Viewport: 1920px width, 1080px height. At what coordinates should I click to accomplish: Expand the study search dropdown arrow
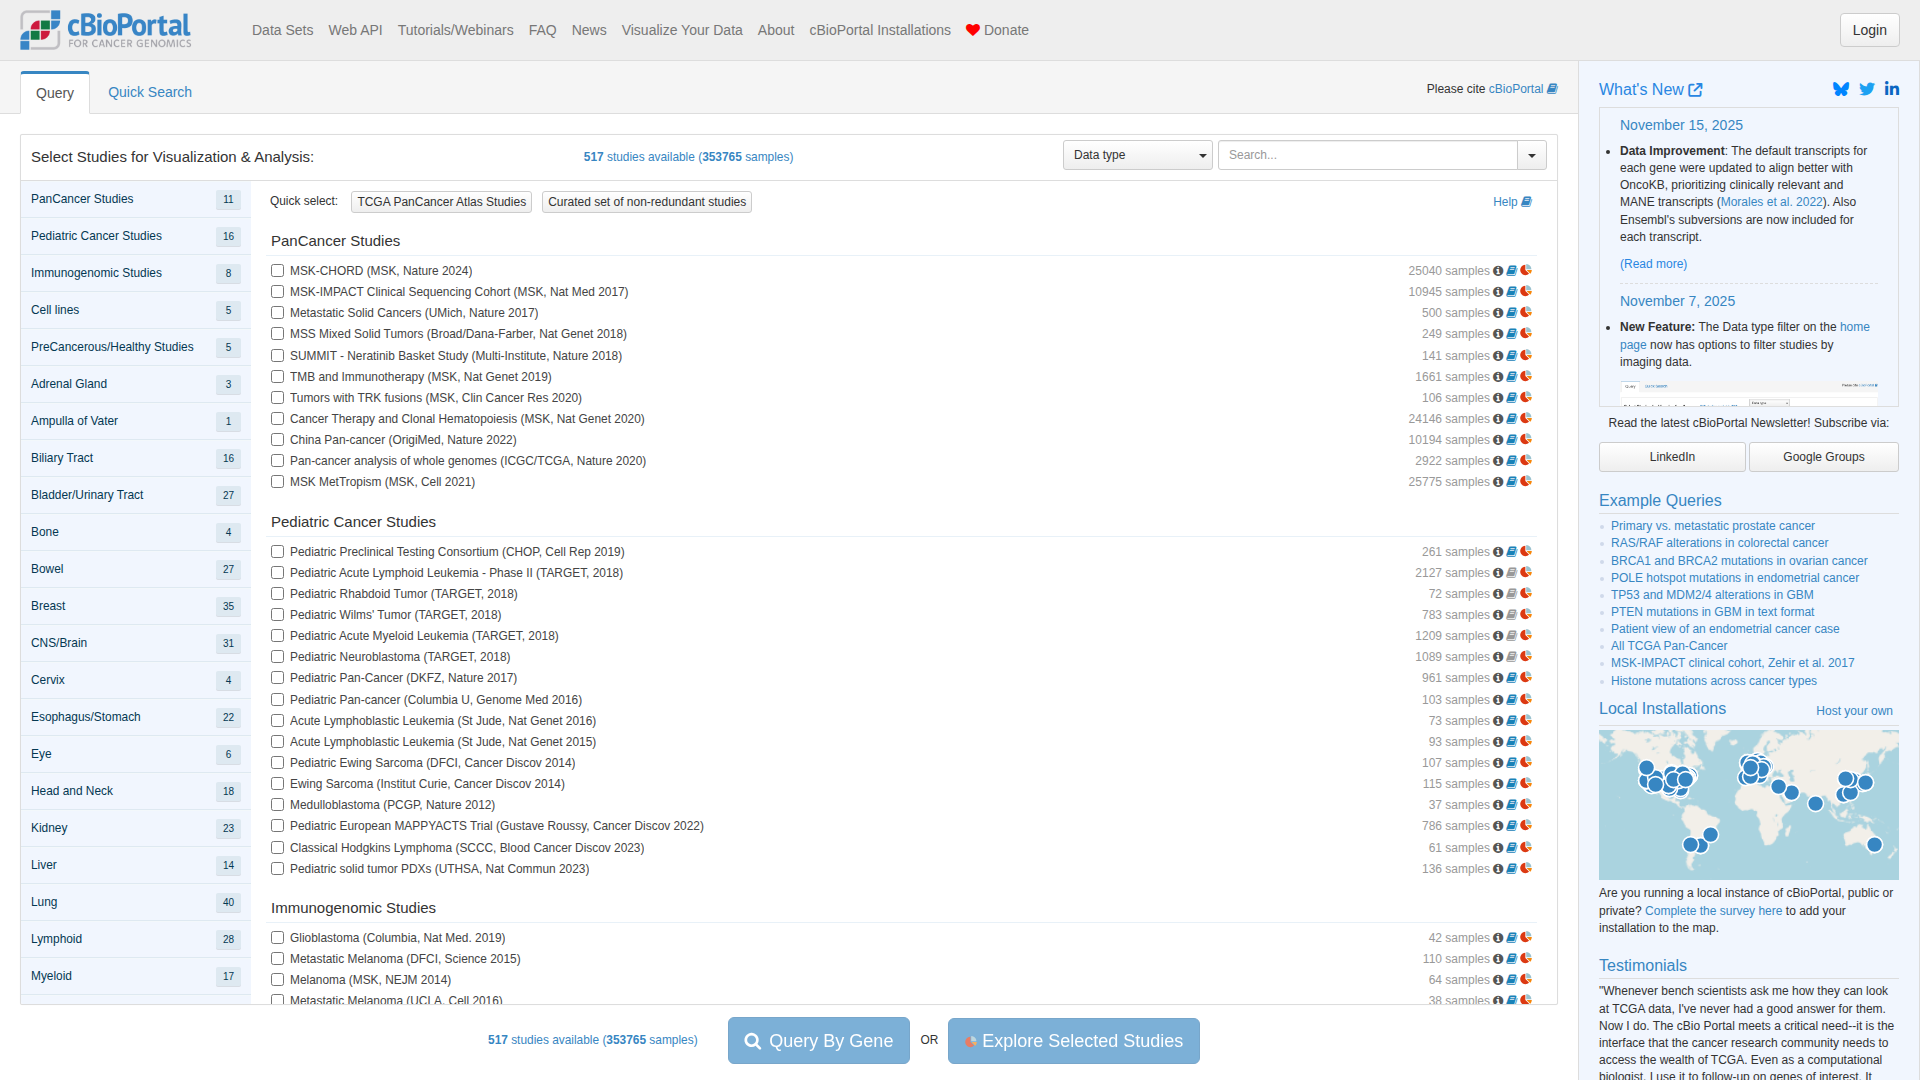[1532, 155]
